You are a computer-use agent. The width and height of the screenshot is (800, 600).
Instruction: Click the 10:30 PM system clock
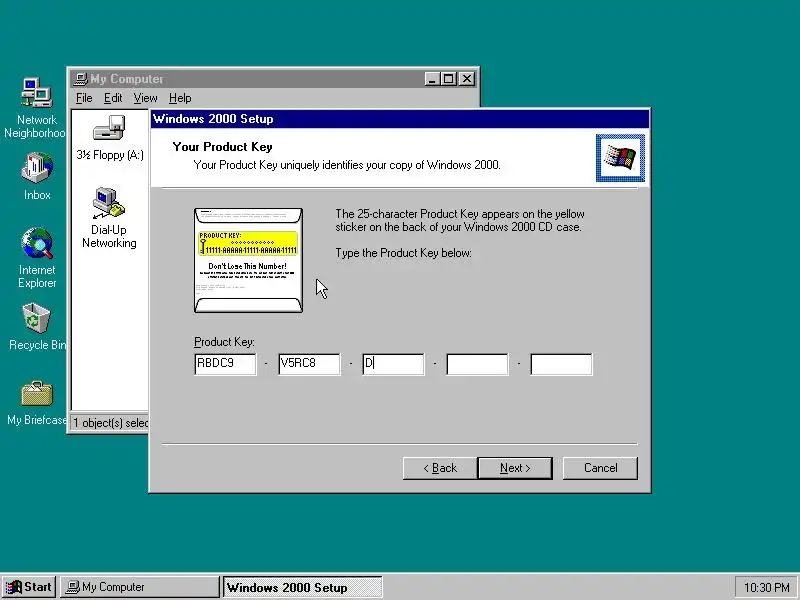pos(766,587)
